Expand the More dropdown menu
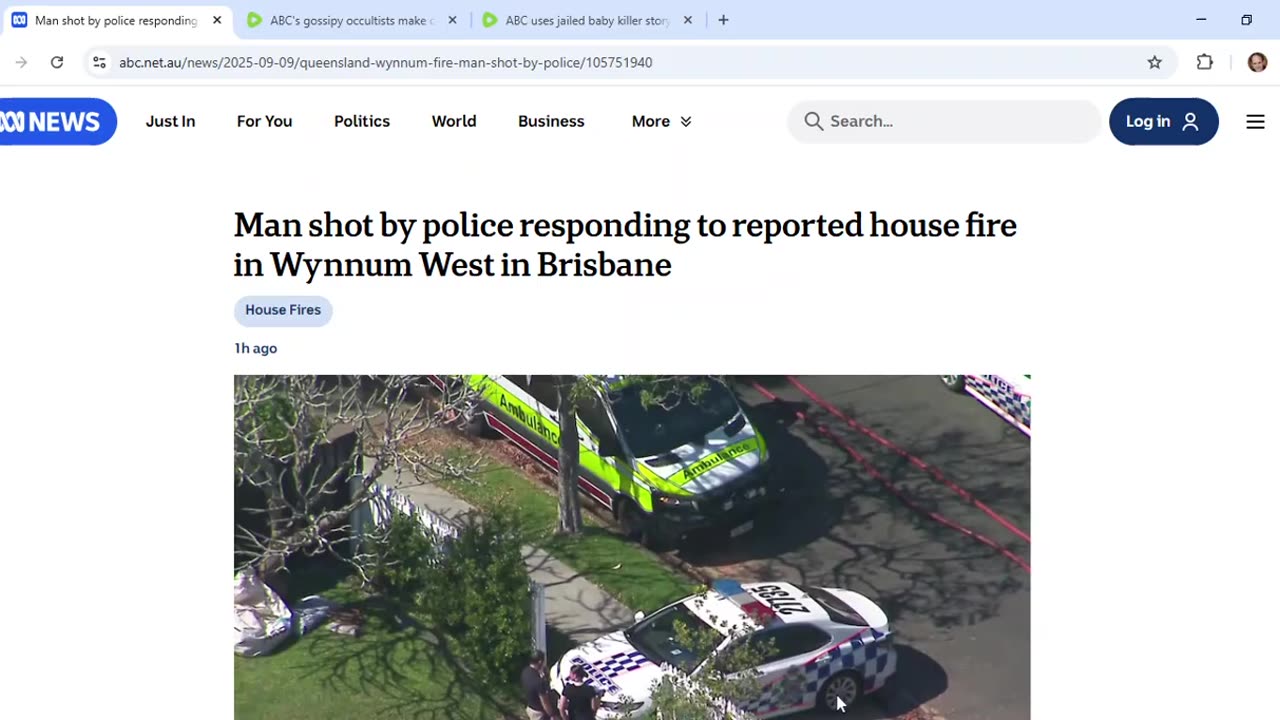Screen dimensions: 1280x720 coord(661,121)
